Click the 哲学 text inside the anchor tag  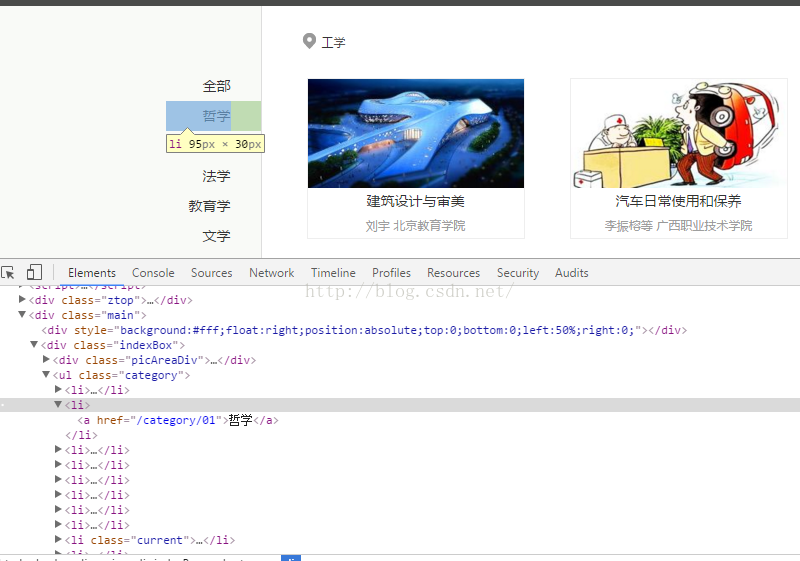pos(240,420)
